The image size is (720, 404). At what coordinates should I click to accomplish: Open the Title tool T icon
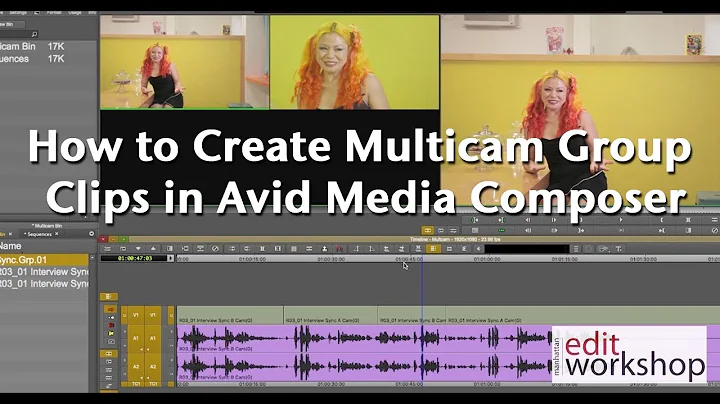(x=619, y=249)
